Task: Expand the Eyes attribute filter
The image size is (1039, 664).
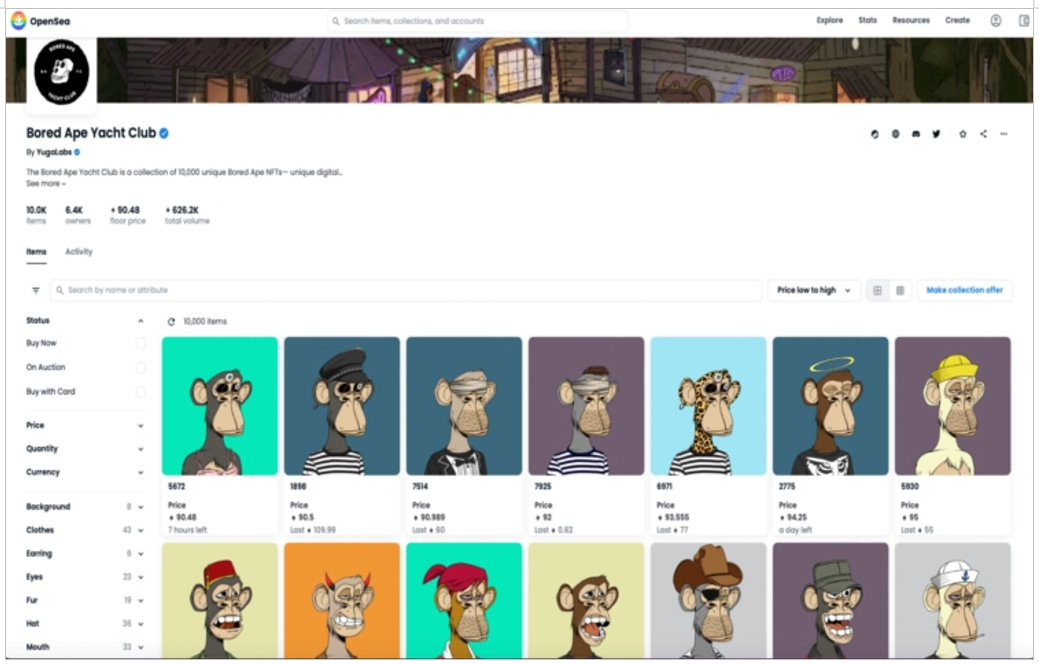Action: point(85,577)
